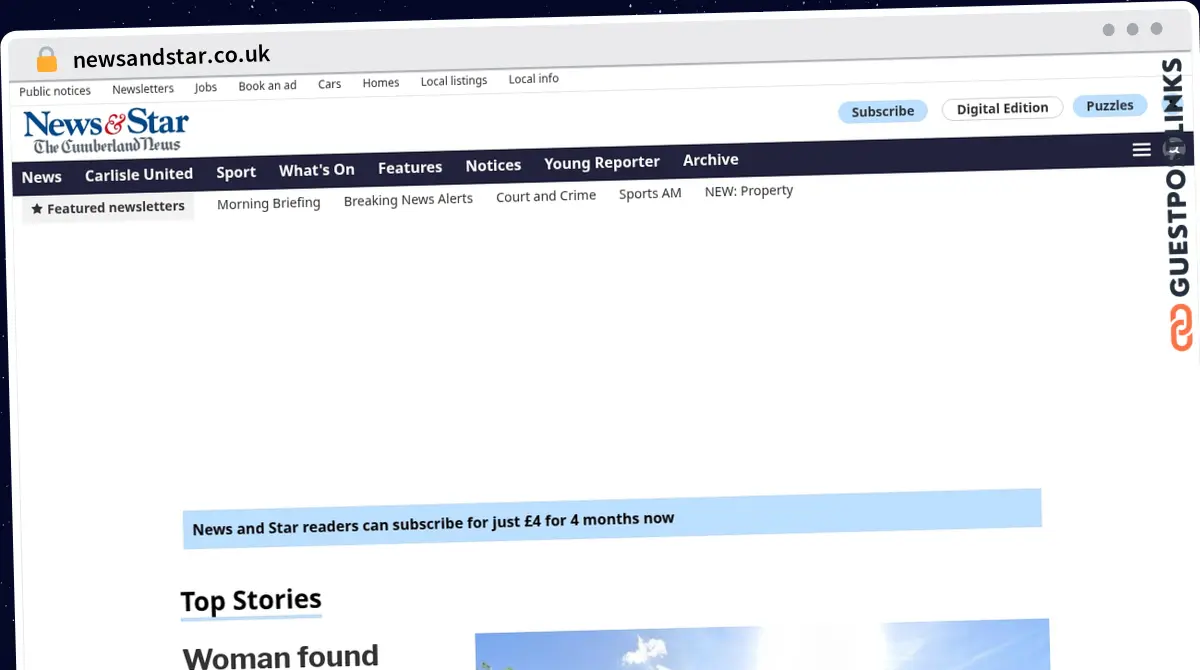This screenshot has width=1200, height=670.
Task: Click the £4 for 4 months subscribe banner
Action: point(612,519)
